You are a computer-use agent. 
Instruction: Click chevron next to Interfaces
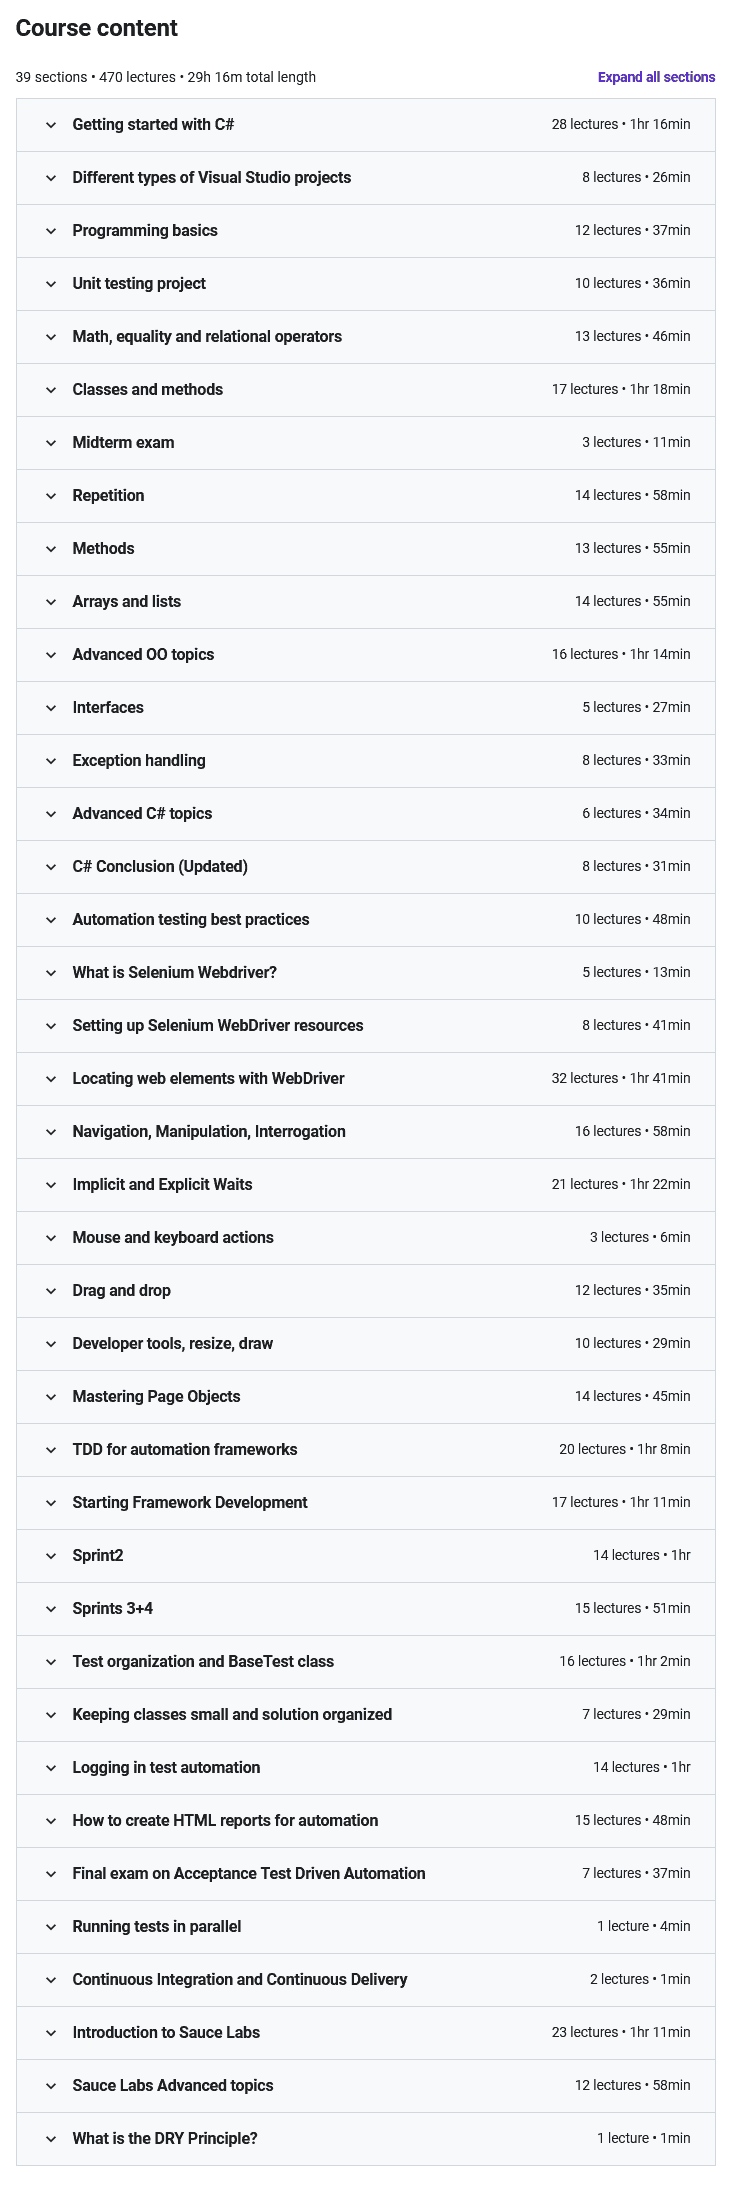click(51, 708)
